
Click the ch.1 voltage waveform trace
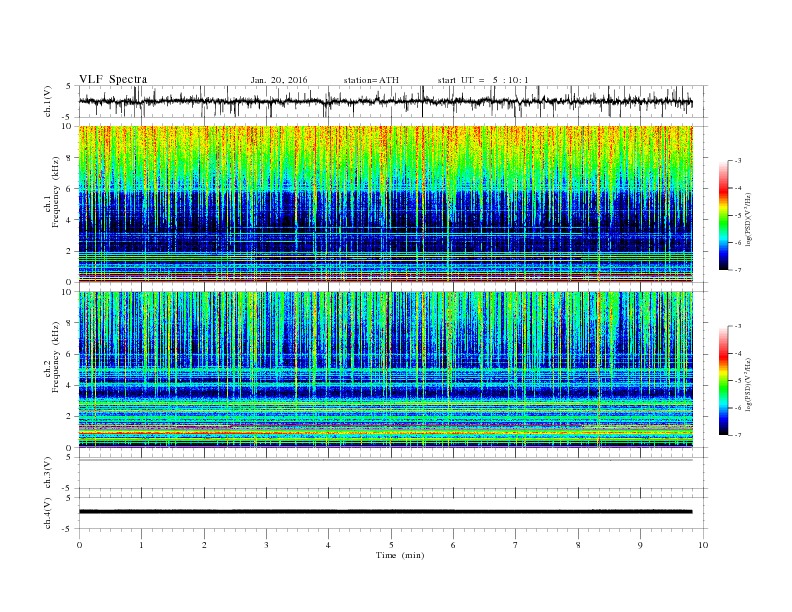tap(385, 101)
